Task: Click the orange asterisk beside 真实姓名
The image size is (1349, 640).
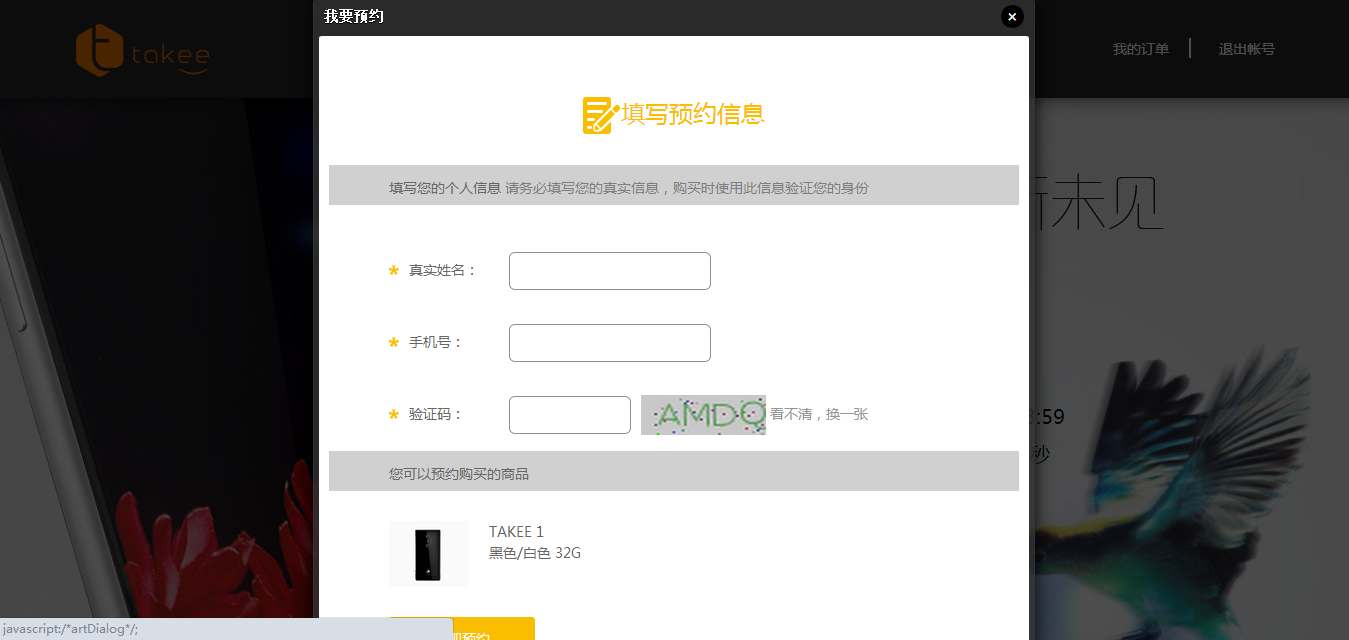Action: pos(393,271)
